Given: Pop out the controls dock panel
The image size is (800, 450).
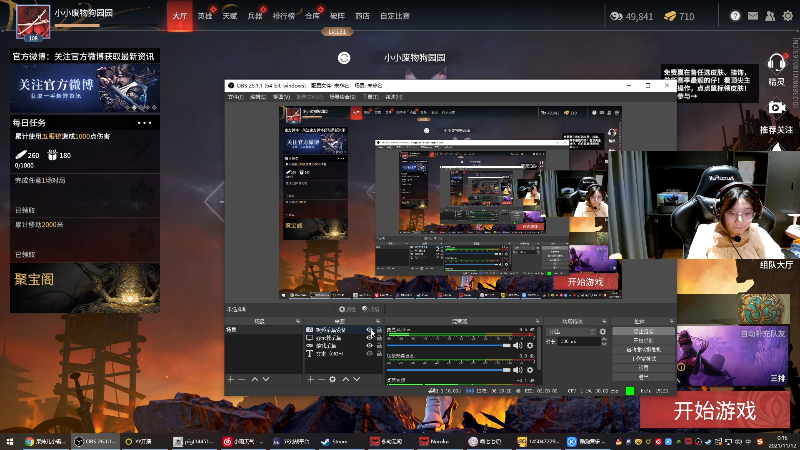Looking at the screenshot, I should pyautogui.click(x=671, y=321).
